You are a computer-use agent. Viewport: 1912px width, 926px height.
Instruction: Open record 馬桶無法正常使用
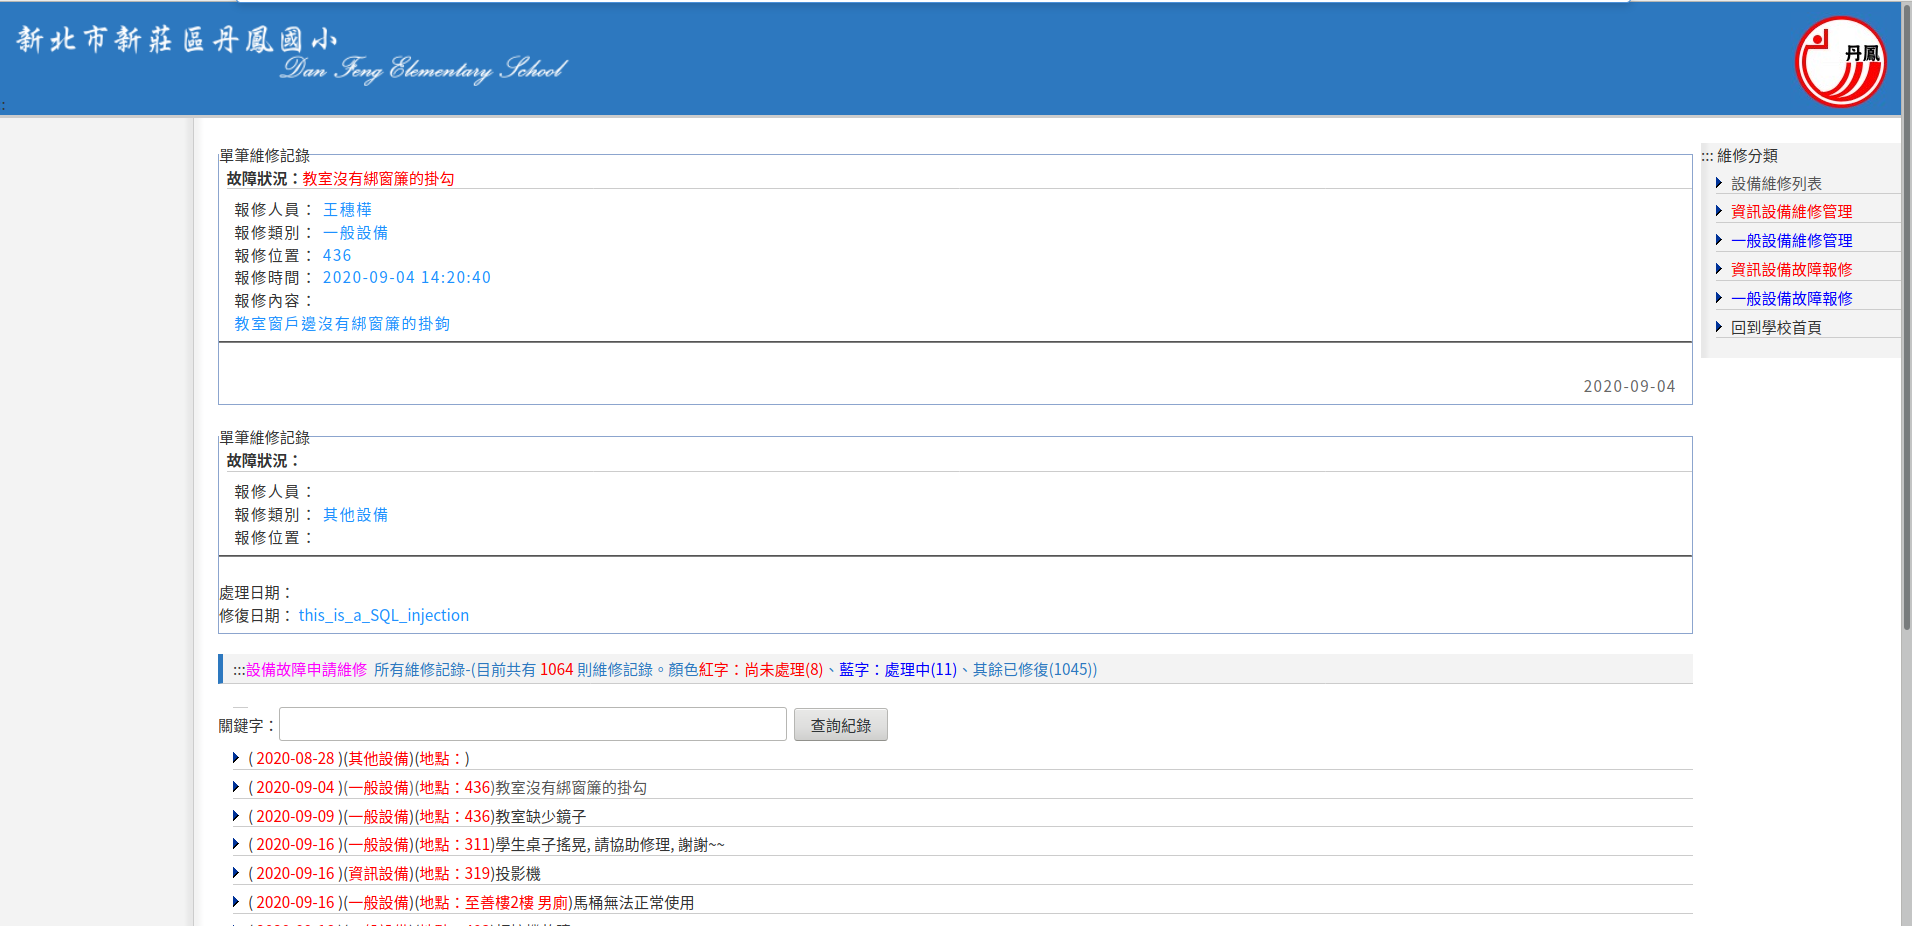[x=471, y=903]
